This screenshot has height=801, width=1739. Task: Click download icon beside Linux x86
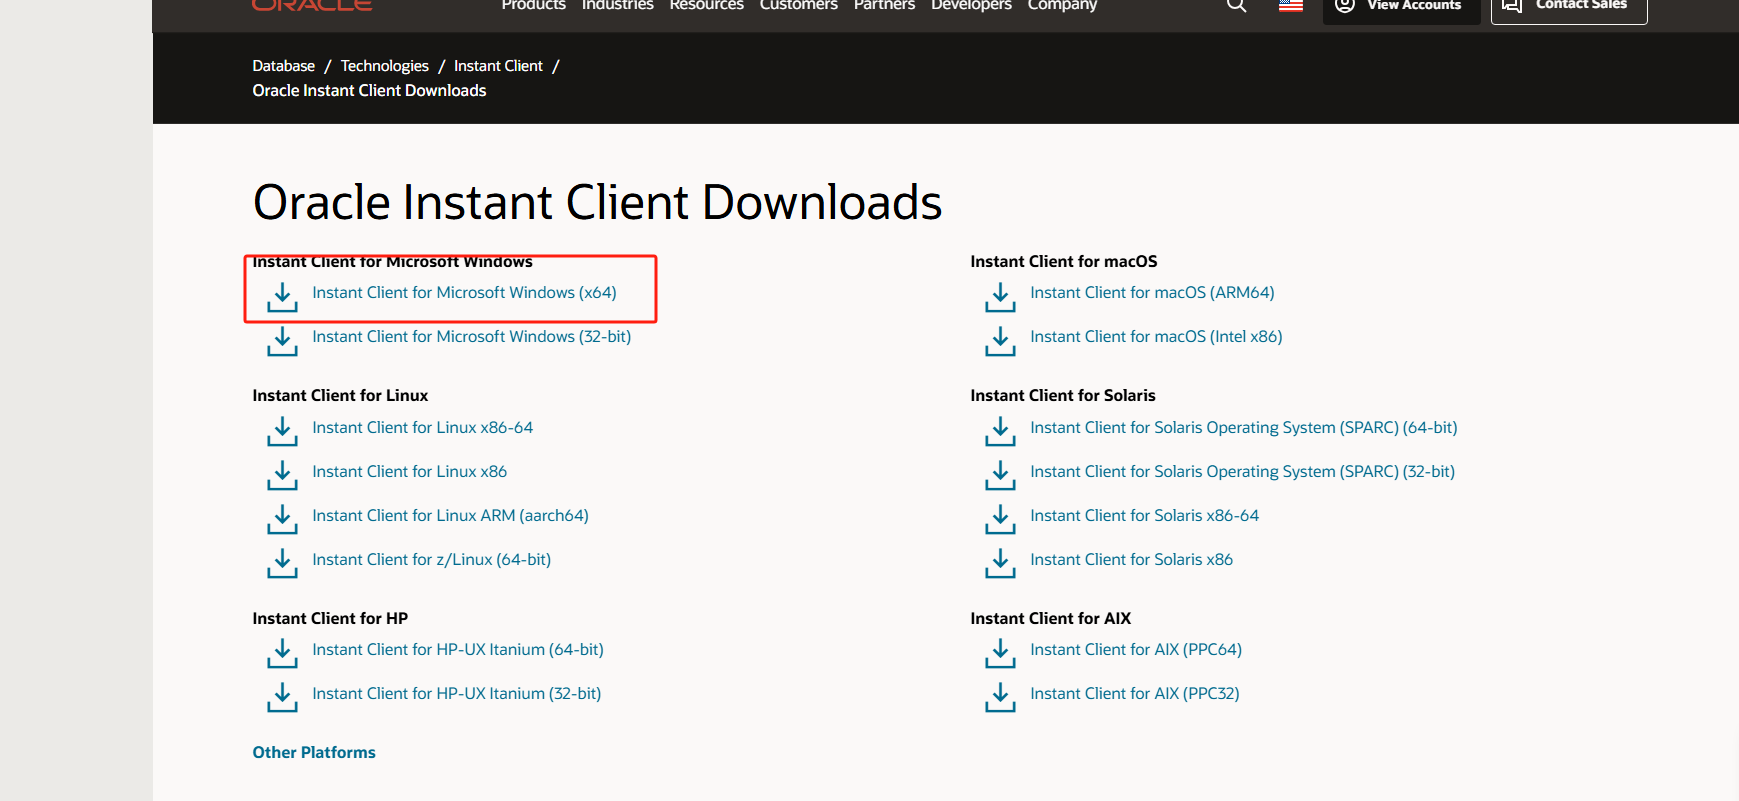coord(282,476)
